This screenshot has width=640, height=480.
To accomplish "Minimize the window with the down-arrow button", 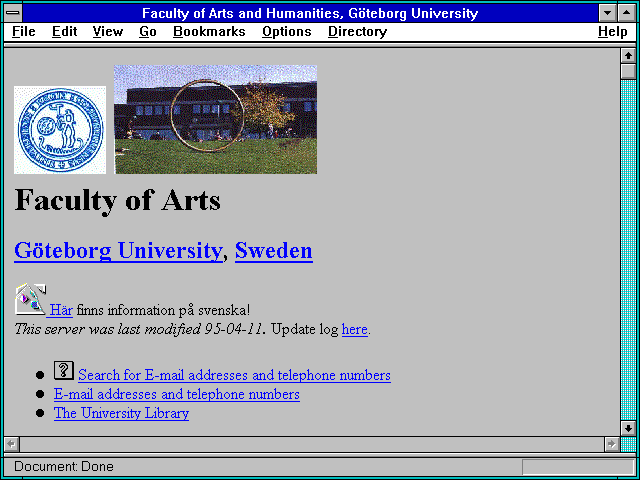I will click(x=608, y=13).
